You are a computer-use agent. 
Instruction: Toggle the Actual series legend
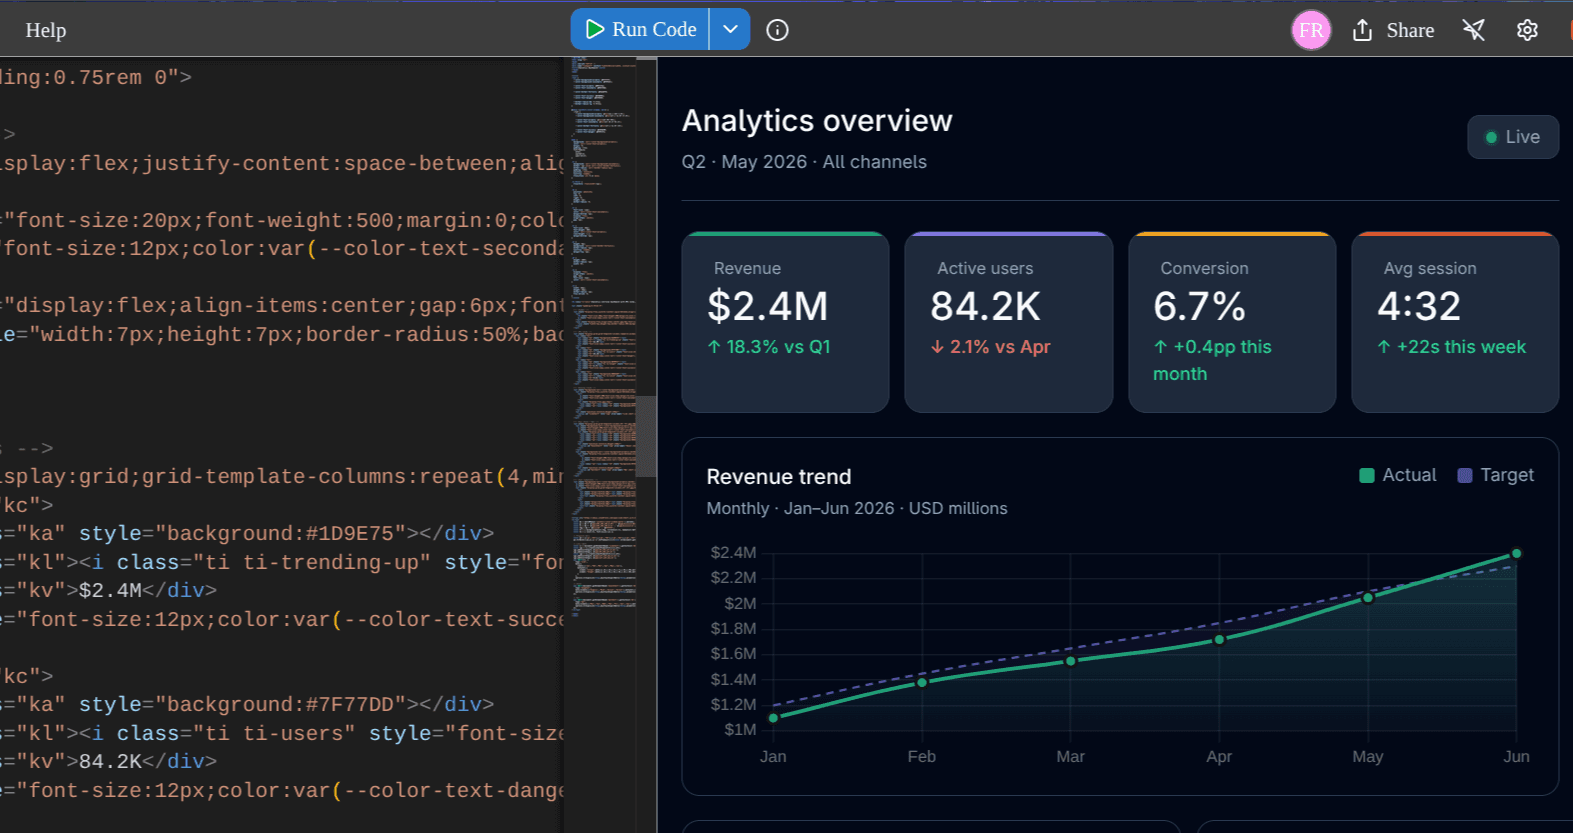click(x=1398, y=475)
